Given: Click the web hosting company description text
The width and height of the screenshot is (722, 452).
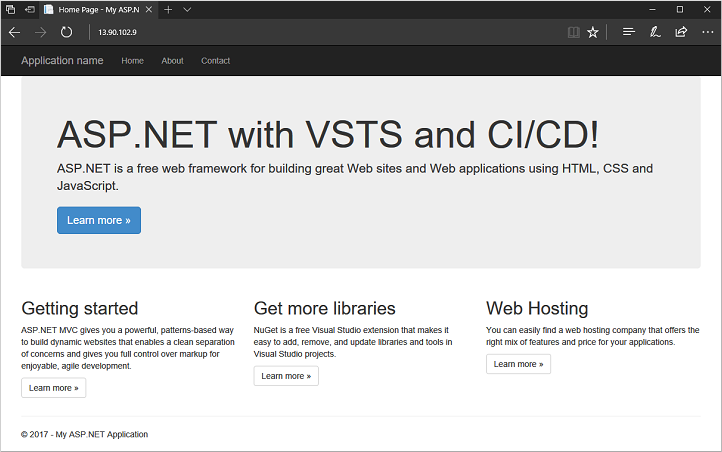Looking at the screenshot, I should (593, 336).
